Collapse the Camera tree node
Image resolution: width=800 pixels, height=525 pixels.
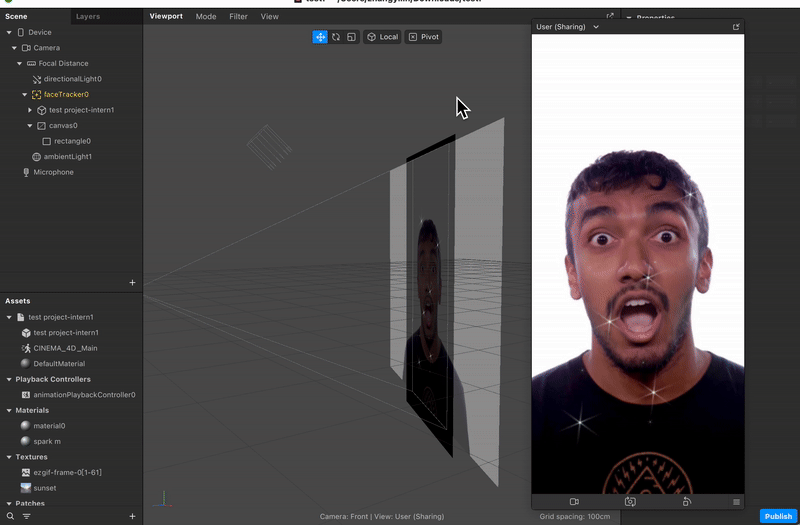pyautogui.click(x=14, y=48)
